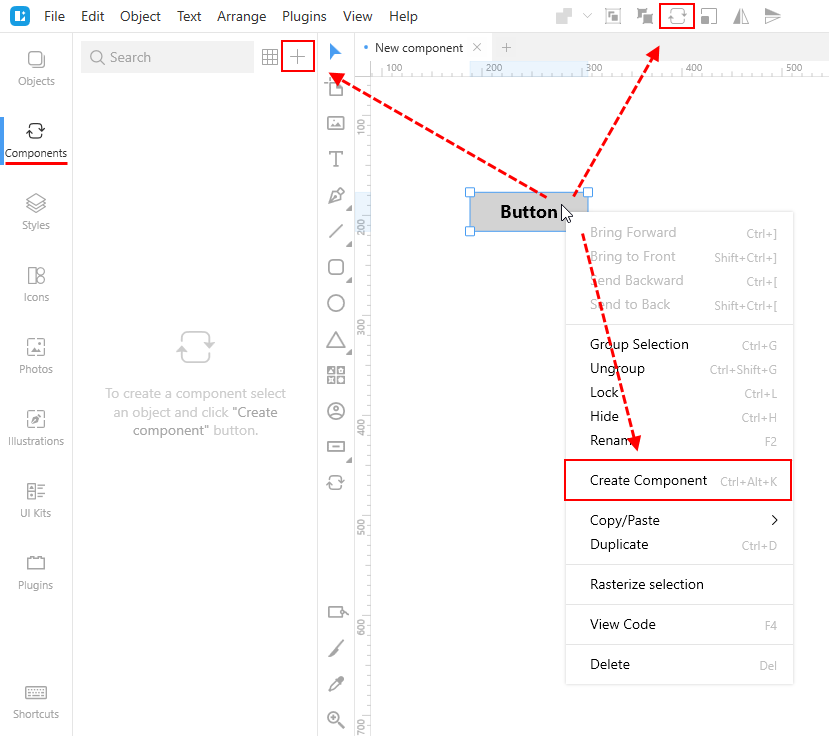Activate the Zoom tool
829x736 pixels.
pos(336,719)
